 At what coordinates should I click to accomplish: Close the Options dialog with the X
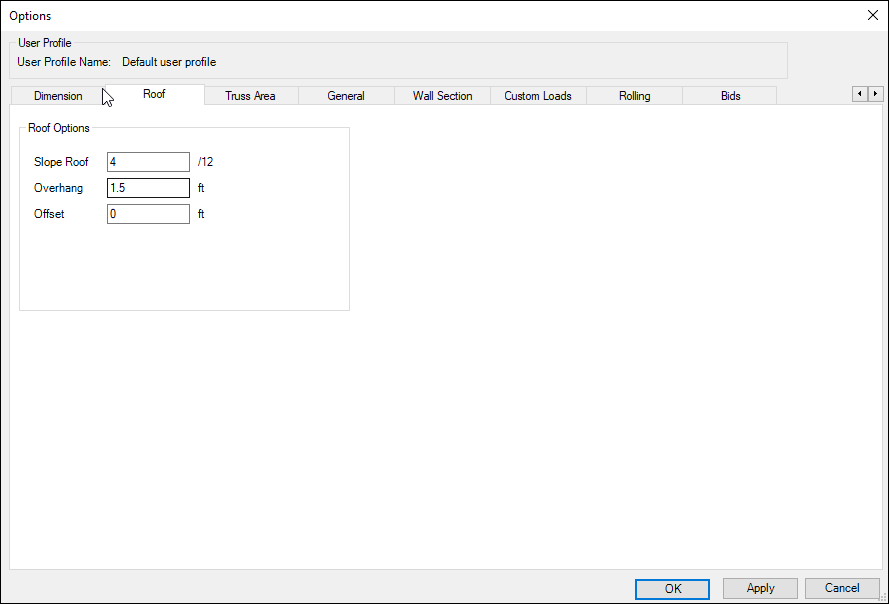(871, 15)
